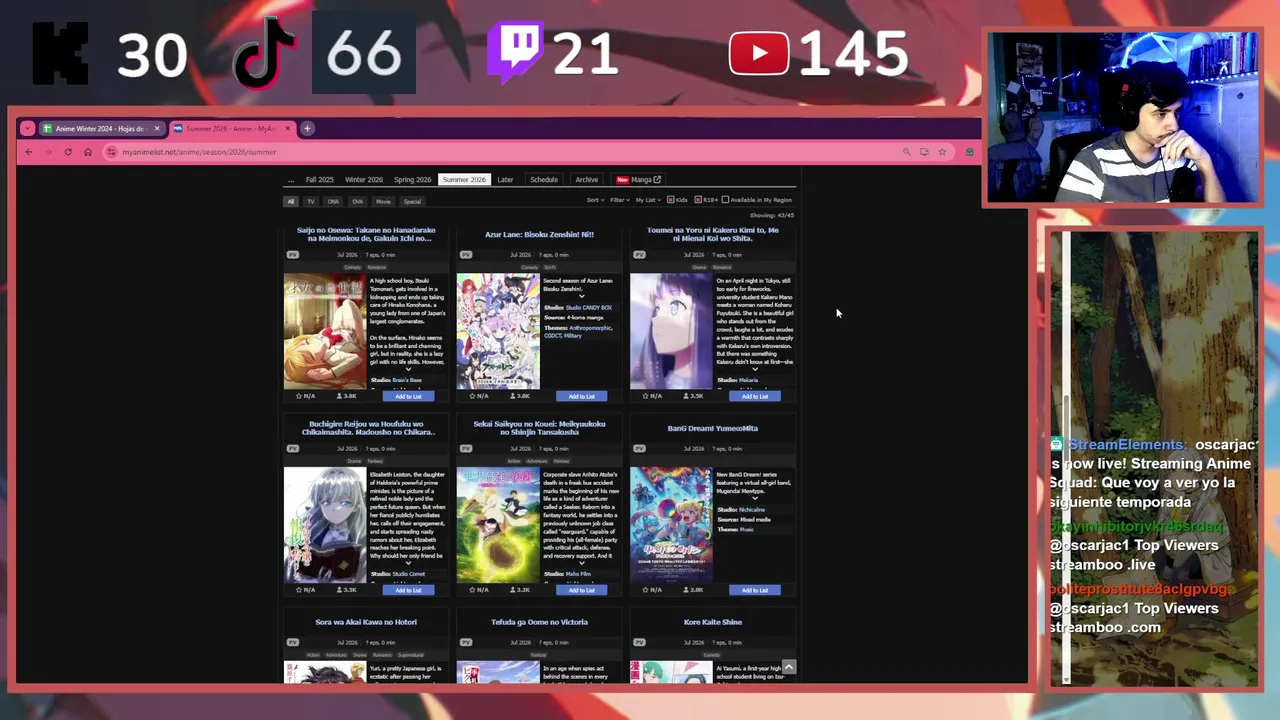1280x720 pixels.
Task: Show earlier seasons via ellipsis
Action: point(291,180)
